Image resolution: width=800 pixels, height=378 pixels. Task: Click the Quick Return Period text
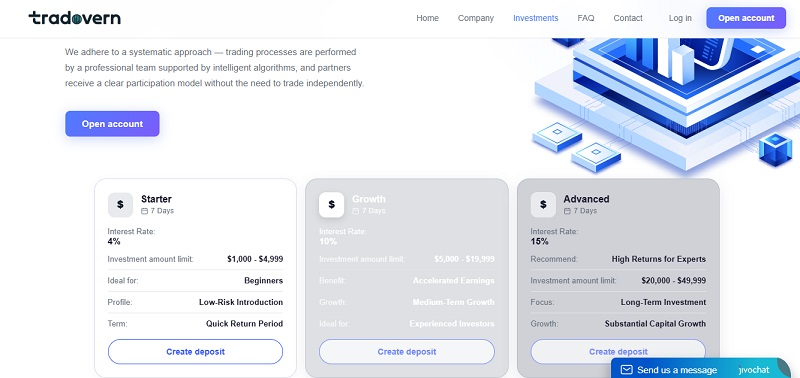click(244, 323)
